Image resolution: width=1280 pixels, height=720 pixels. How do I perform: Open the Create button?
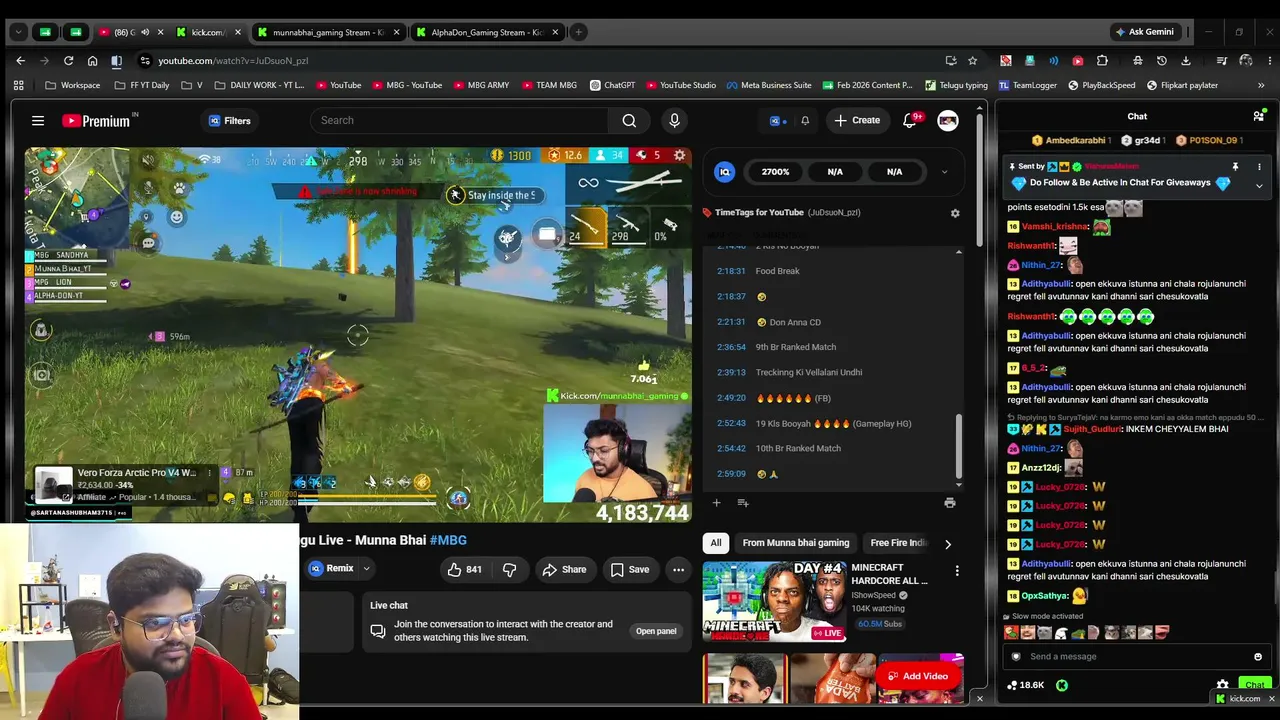(857, 121)
